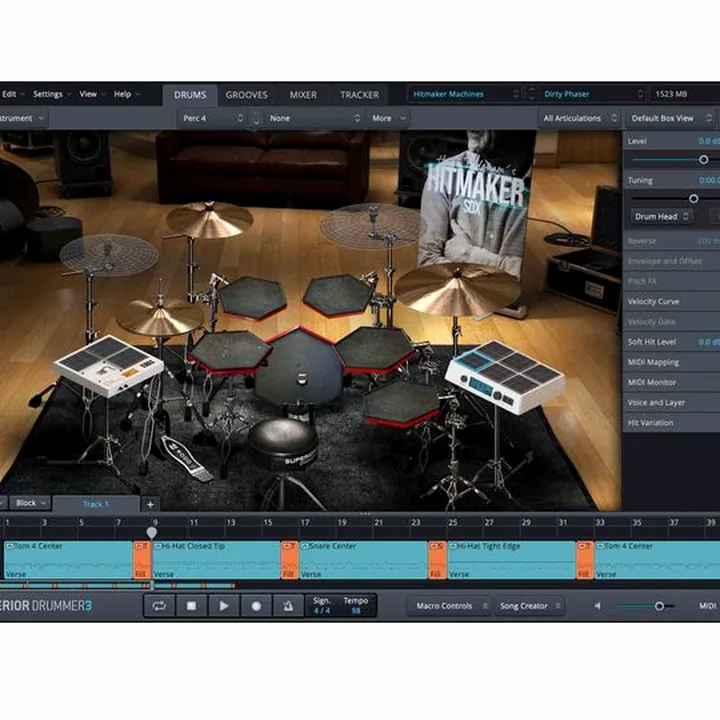Select the Track 1 tab
This screenshot has height=720, width=720.
click(x=96, y=504)
